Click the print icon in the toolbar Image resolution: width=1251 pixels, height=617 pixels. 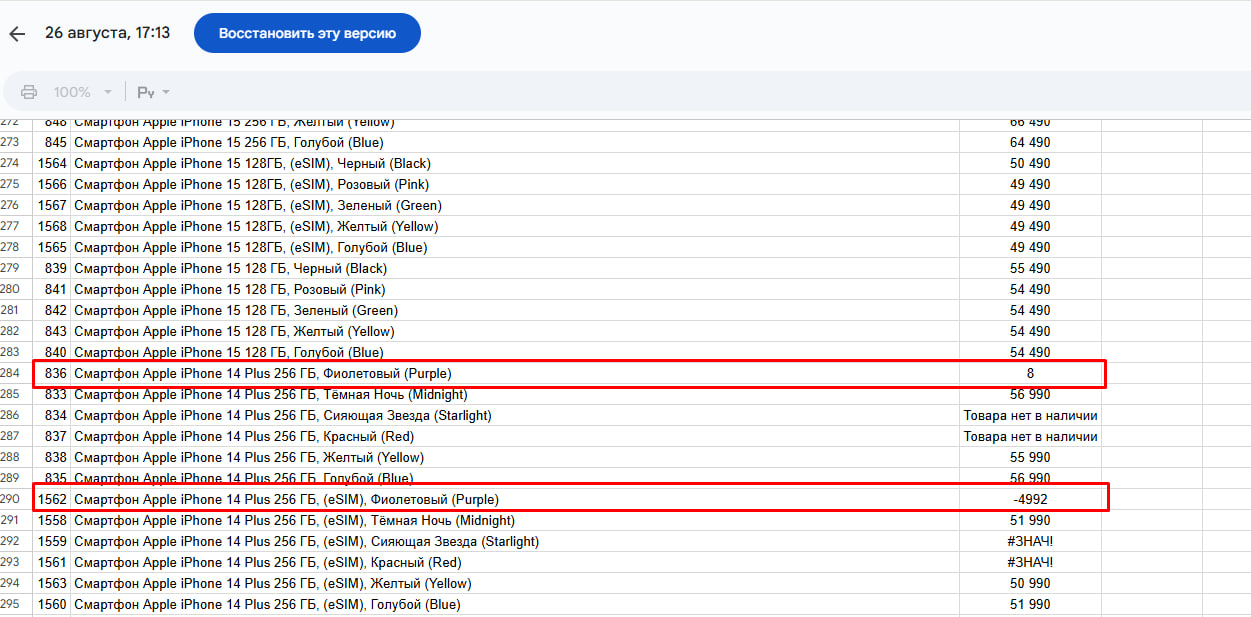pos(29,92)
